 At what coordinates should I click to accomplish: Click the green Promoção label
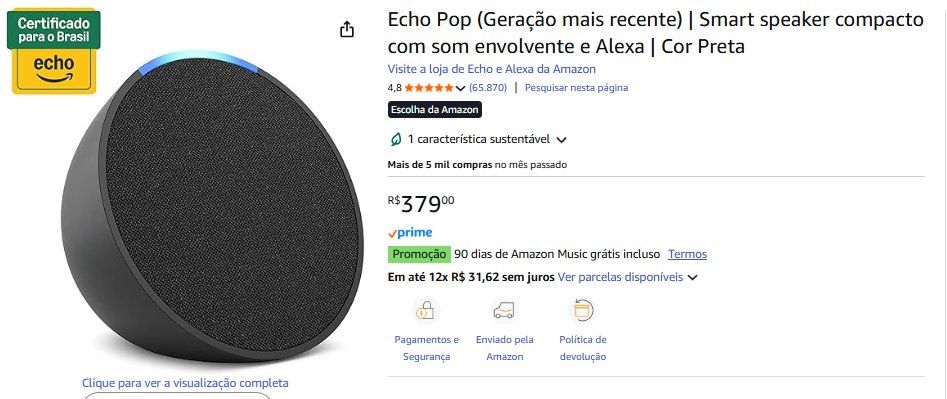tap(419, 254)
